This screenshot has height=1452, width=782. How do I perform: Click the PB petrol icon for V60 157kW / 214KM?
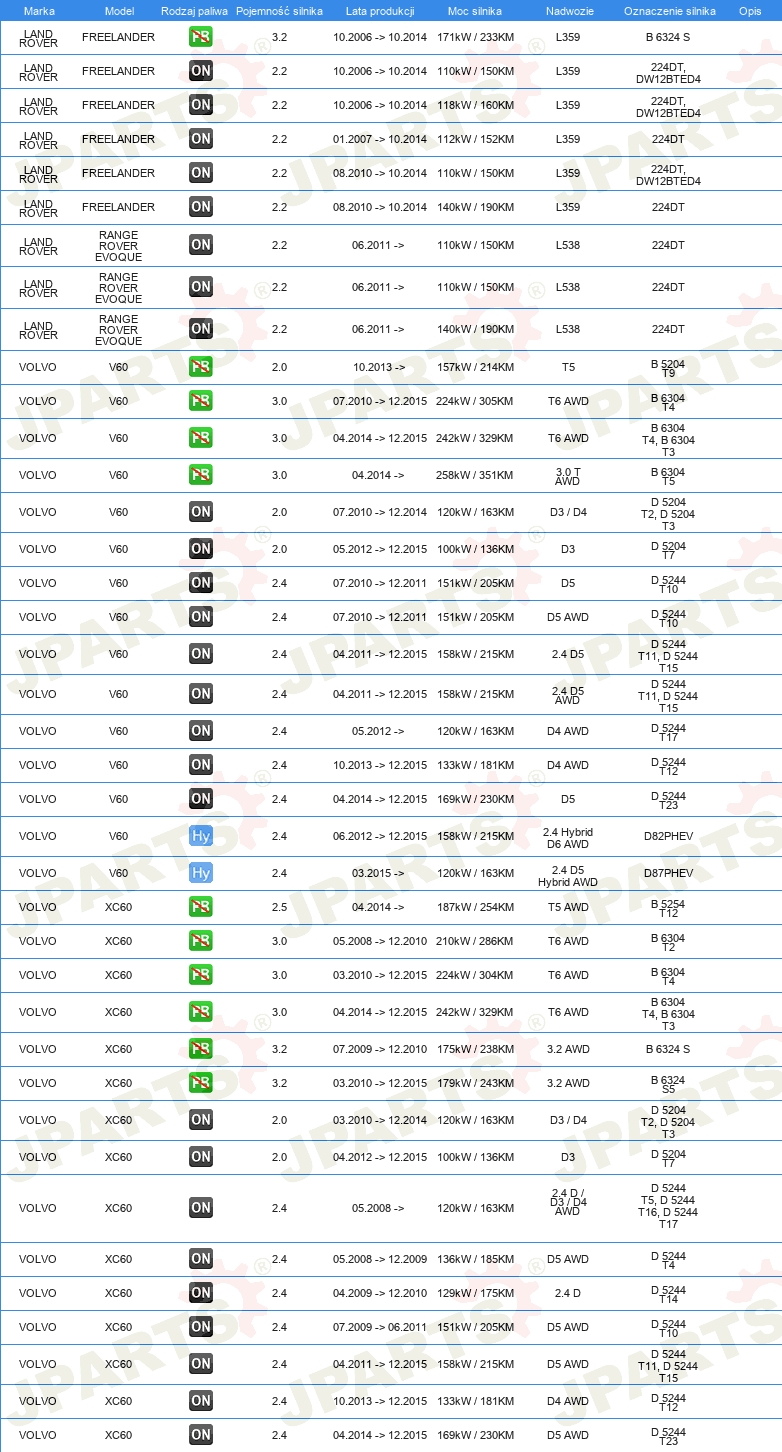[x=201, y=367]
